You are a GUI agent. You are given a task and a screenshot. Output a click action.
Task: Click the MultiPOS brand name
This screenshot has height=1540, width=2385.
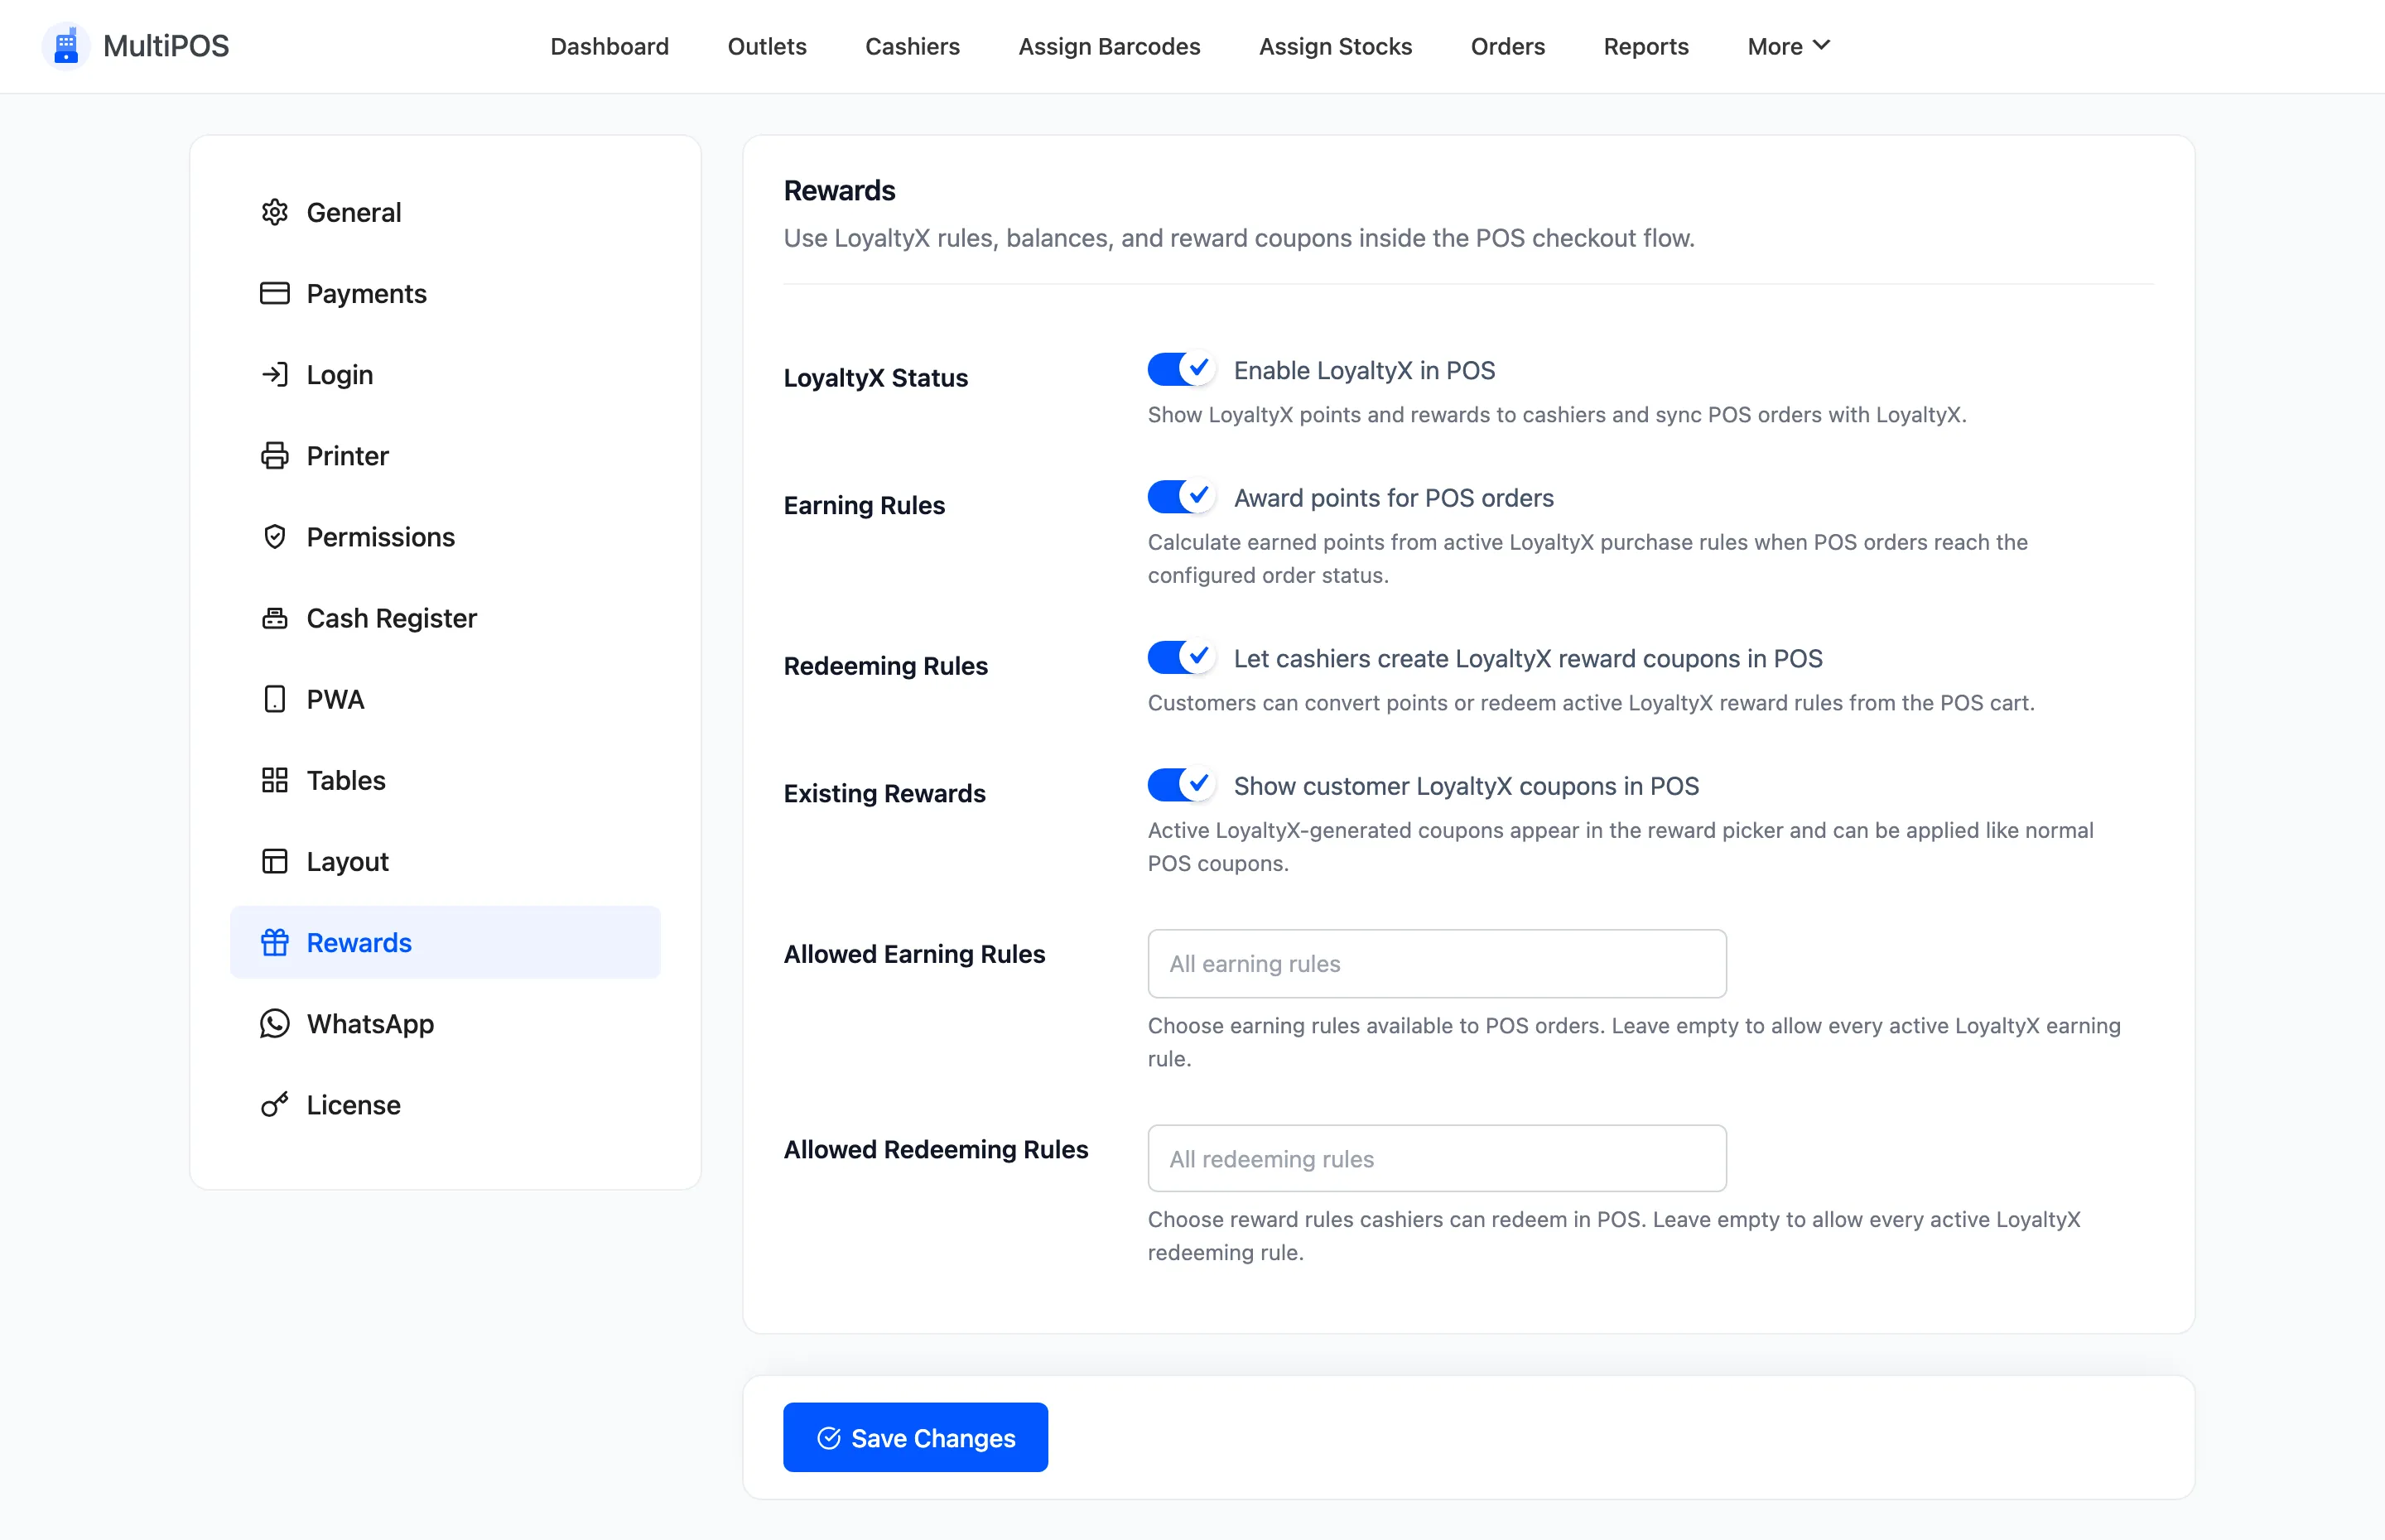166,46
